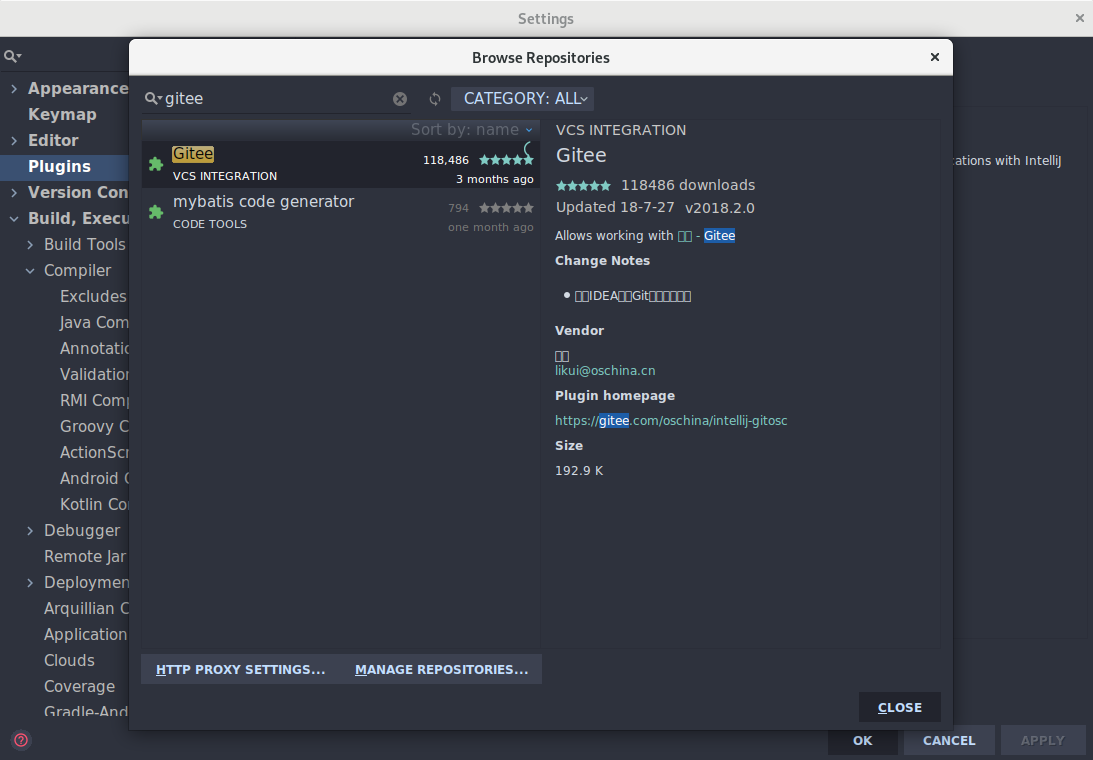Screen dimensions: 1093x760
Task: Select Android Compilers settings item
Action: coord(94,478)
